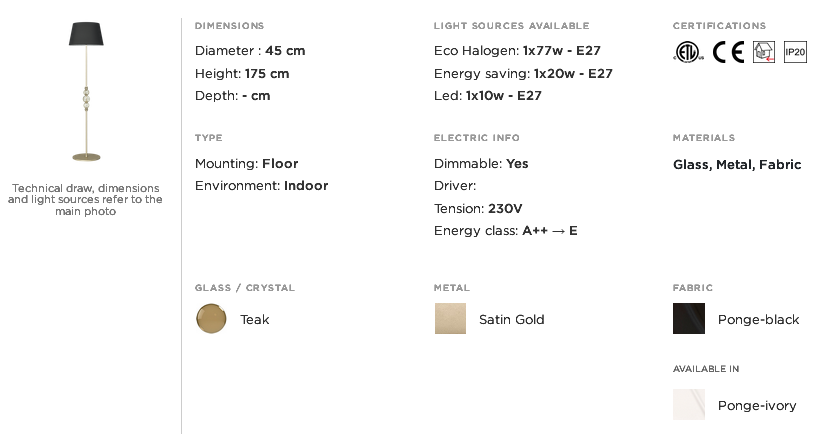Choose the Ponge-ivory fabric swatch
Viewport: 826px width, 434px height.
tap(689, 405)
